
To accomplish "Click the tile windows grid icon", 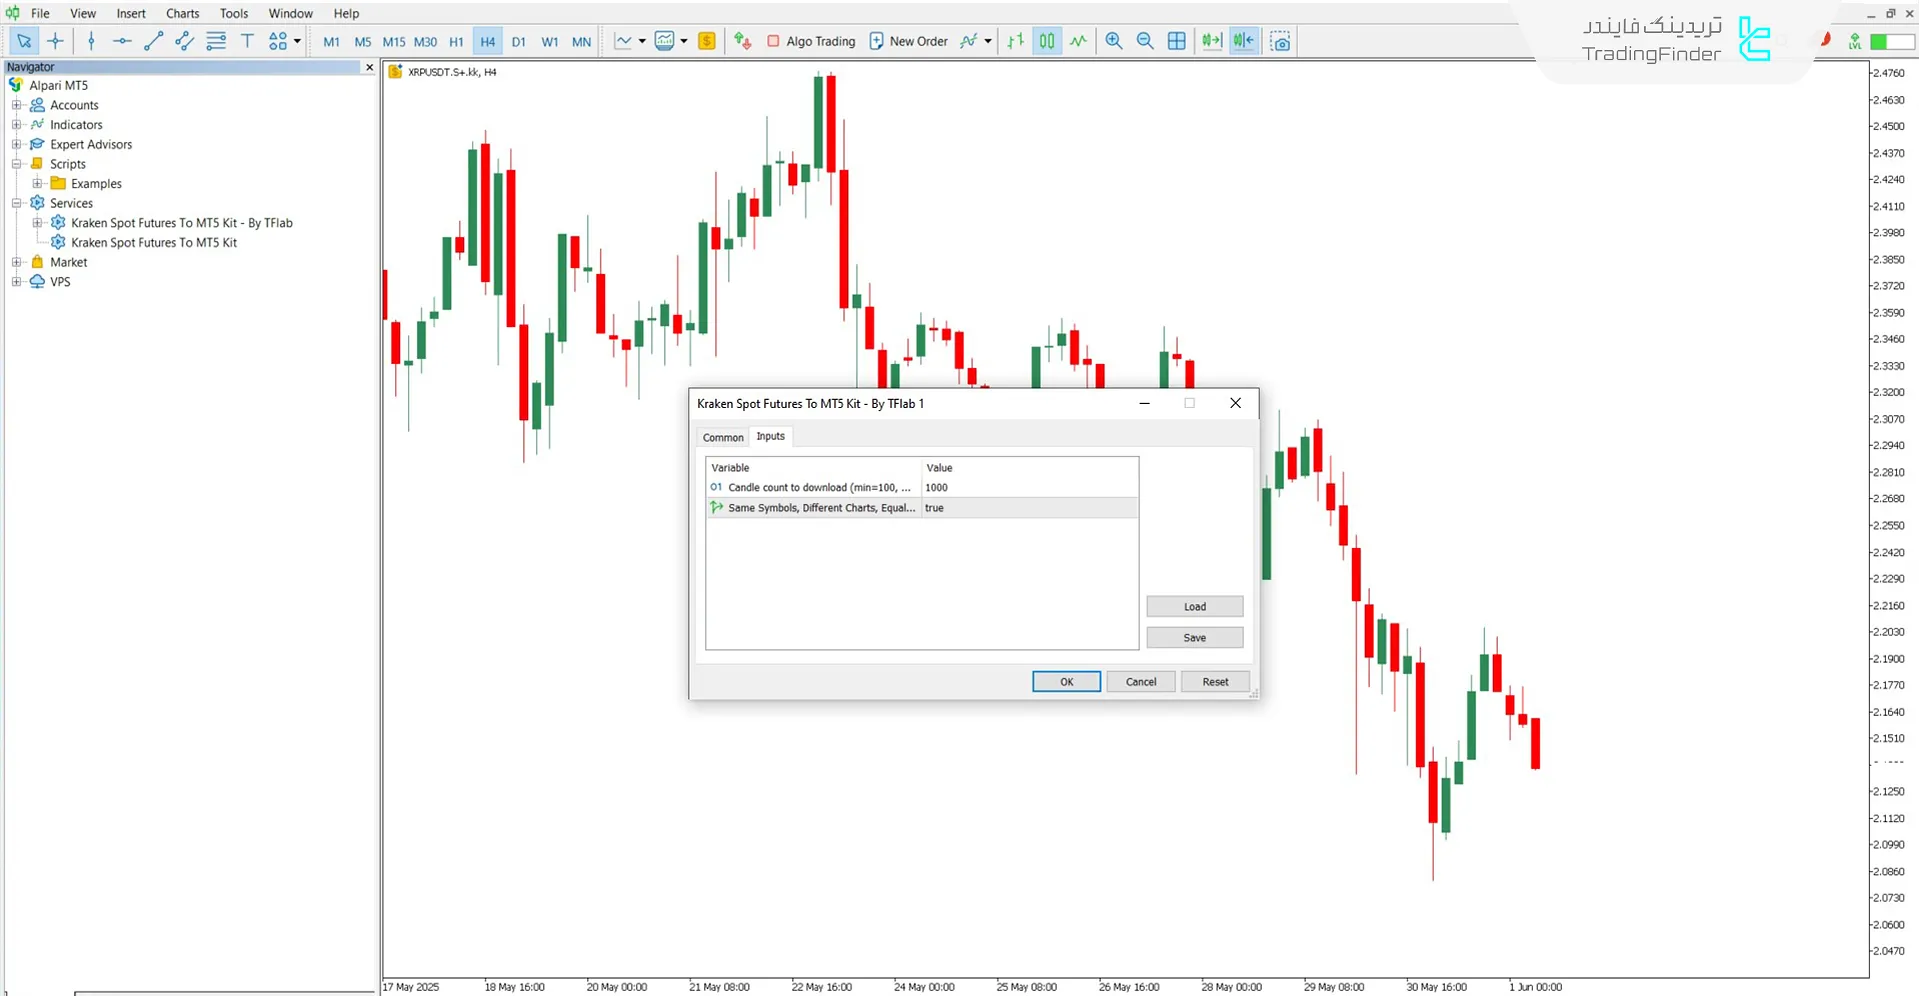I will click(1177, 41).
